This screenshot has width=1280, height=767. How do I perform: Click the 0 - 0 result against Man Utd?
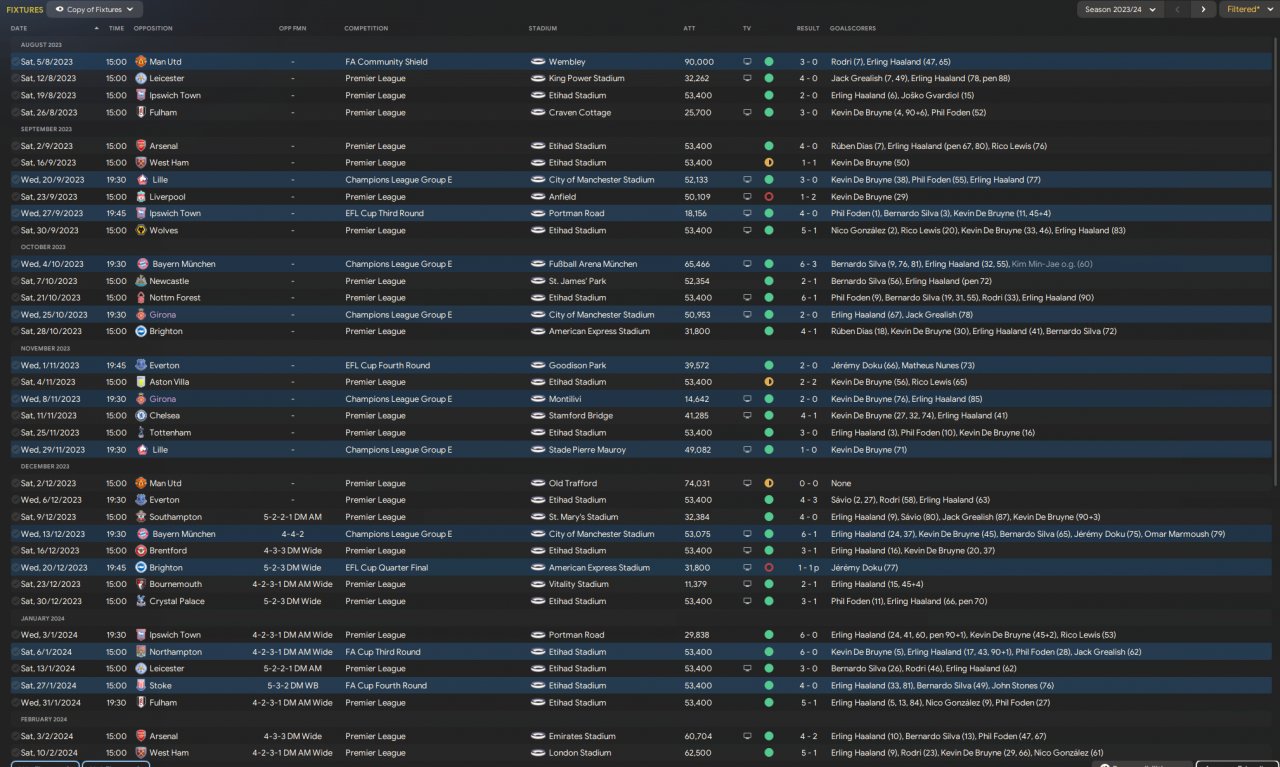tap(808, 484)
